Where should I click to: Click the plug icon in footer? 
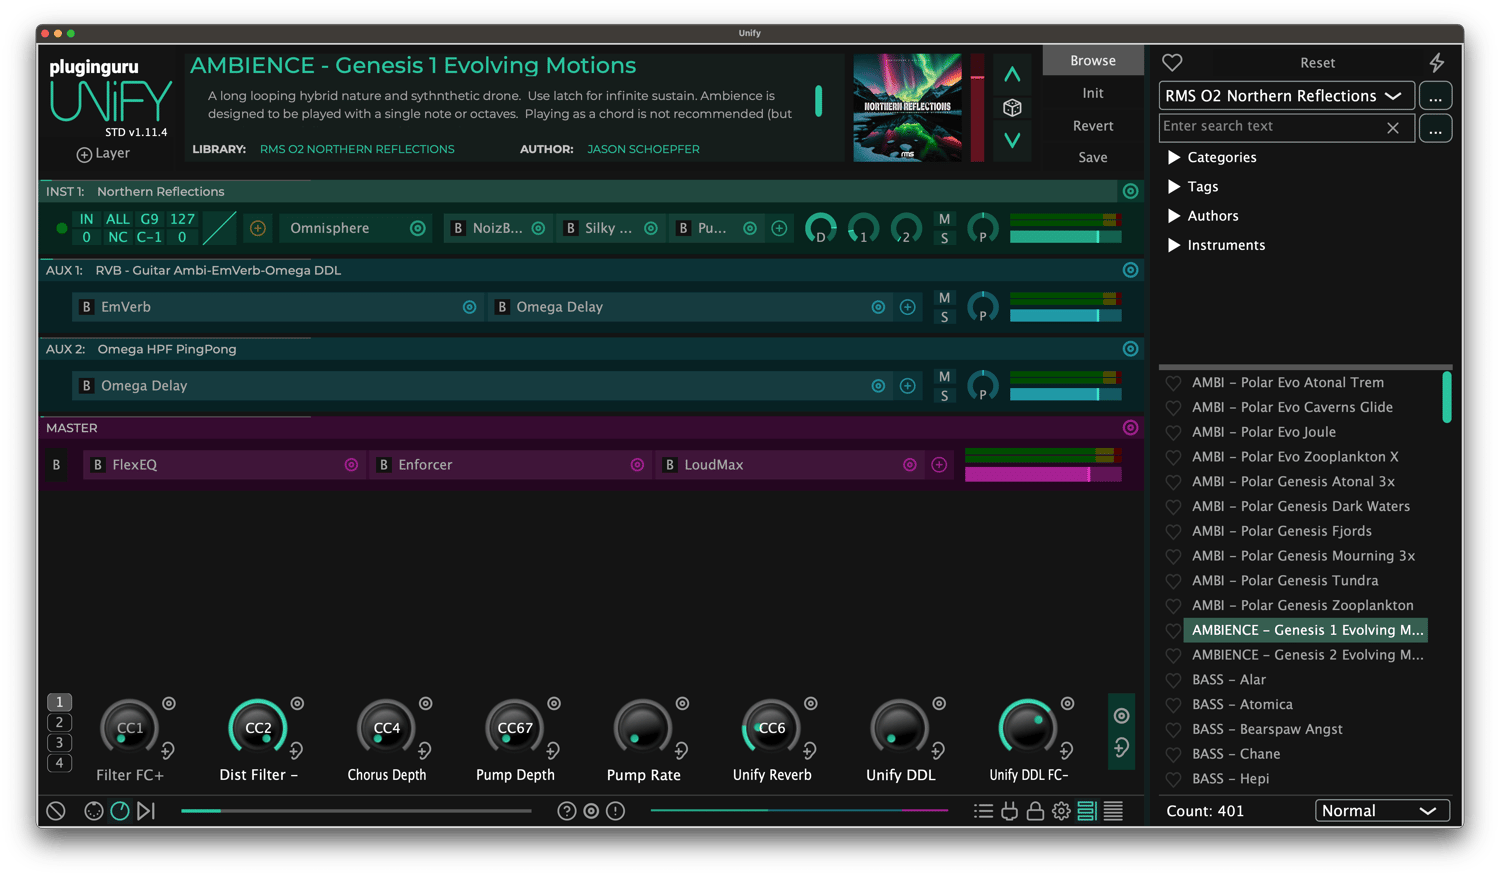(1009, 811)
